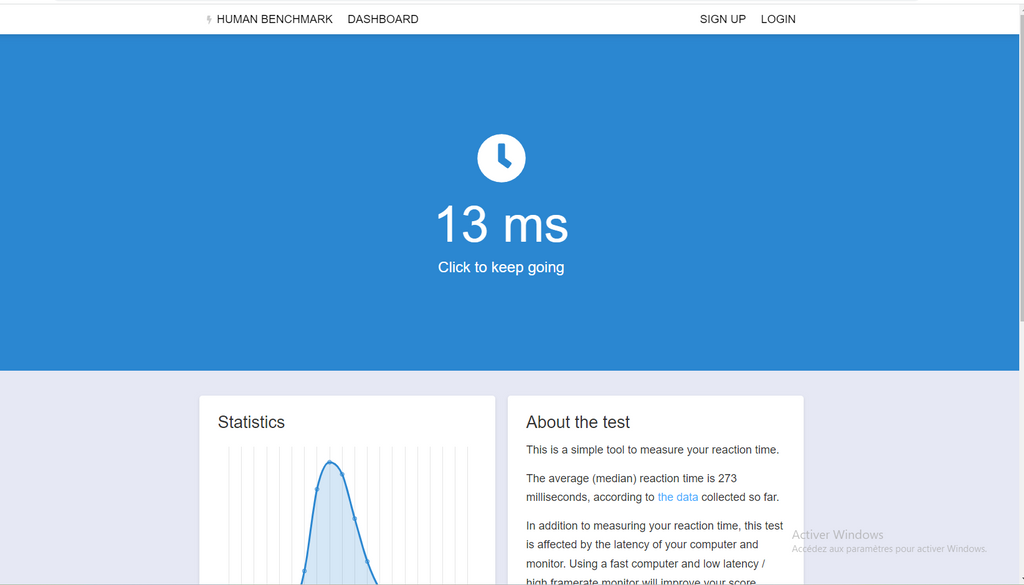Click the Activer Windows watermark text
Screen dimensions: 1024x585
pyautogui.click(x=837, y=535)
